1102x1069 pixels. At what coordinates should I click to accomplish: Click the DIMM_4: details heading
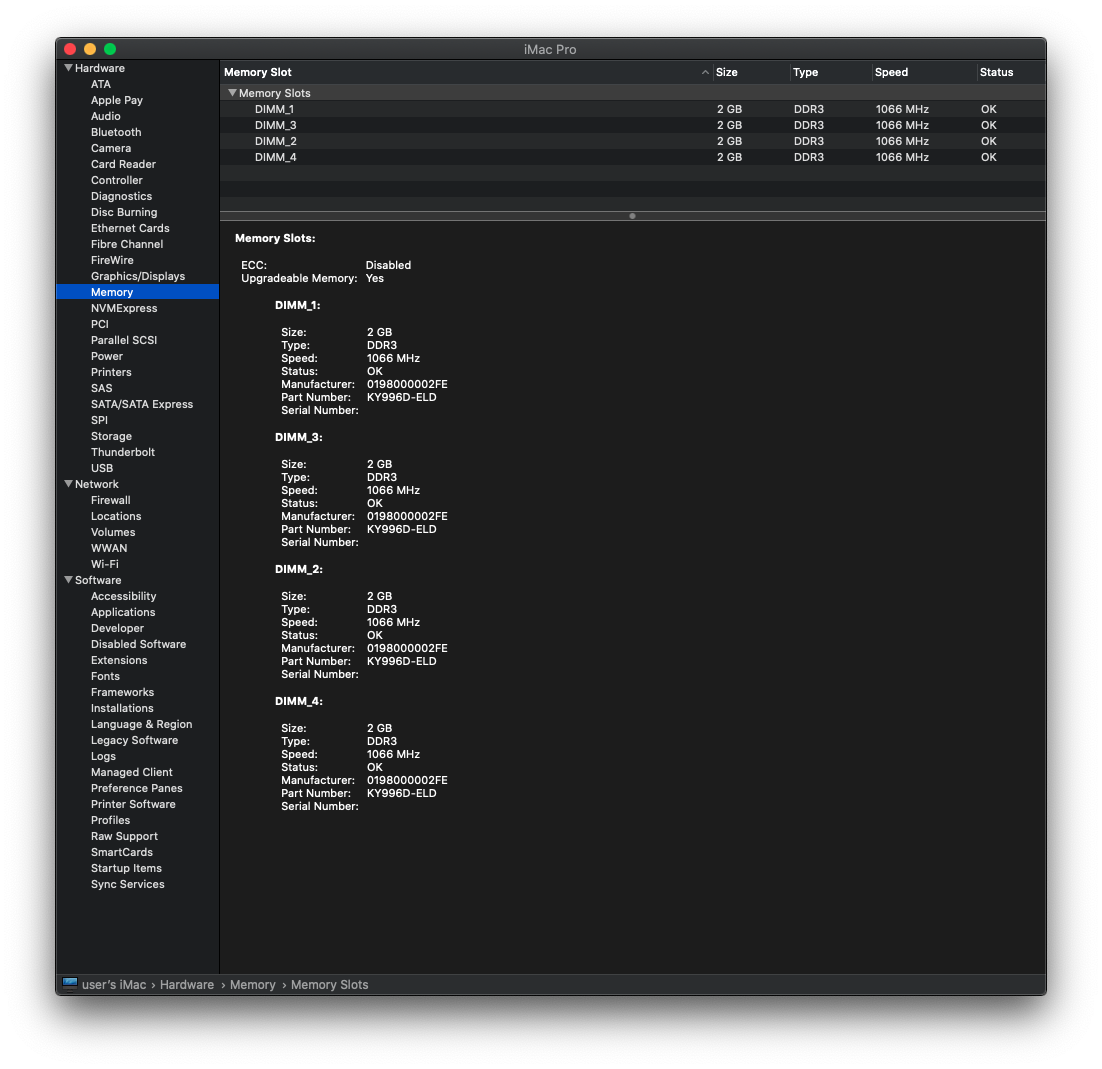pos(299,701)
